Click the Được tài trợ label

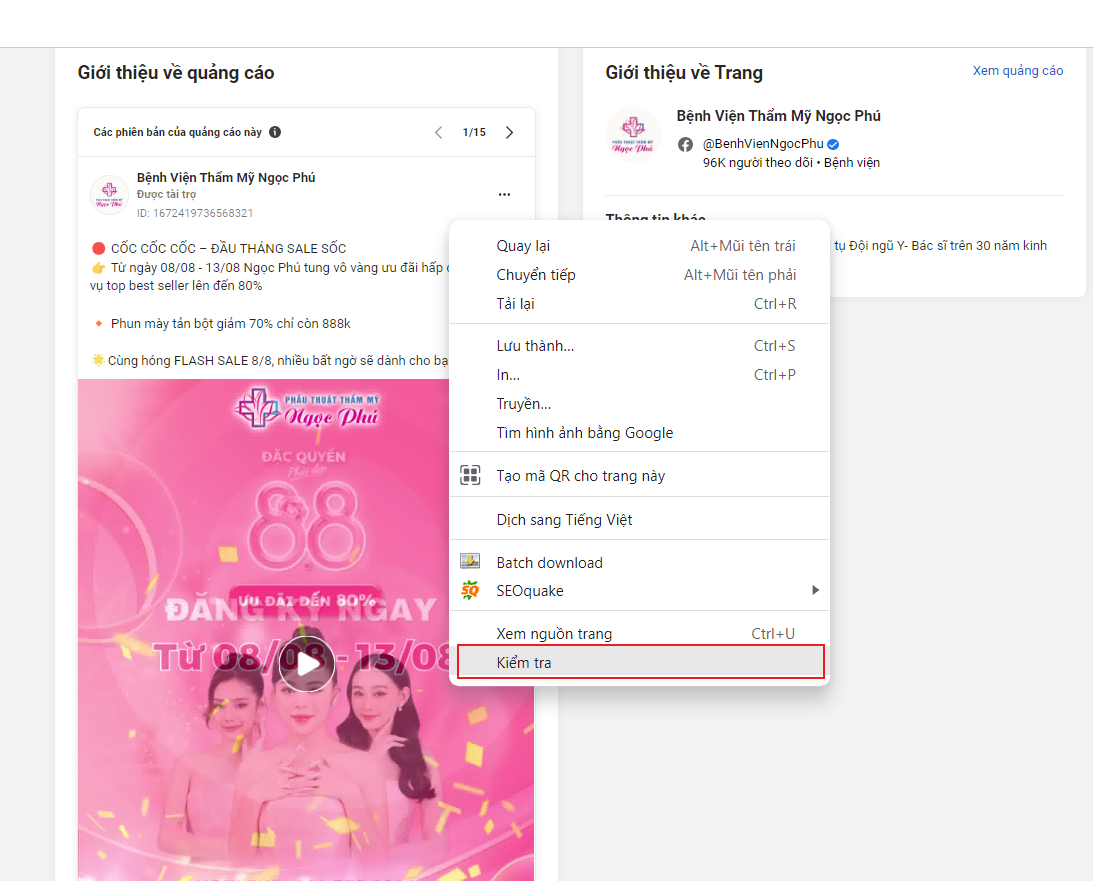pos(166,194)
